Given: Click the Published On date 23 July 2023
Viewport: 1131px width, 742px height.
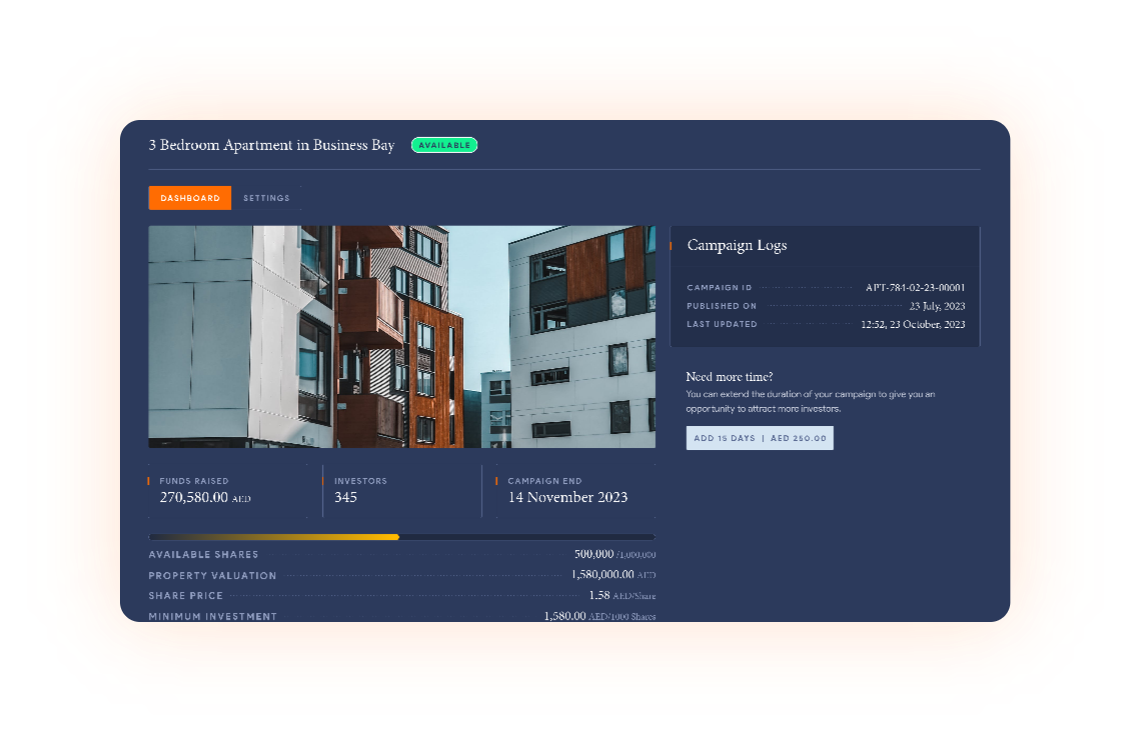Looking at the screenshot, I should 940,306.
